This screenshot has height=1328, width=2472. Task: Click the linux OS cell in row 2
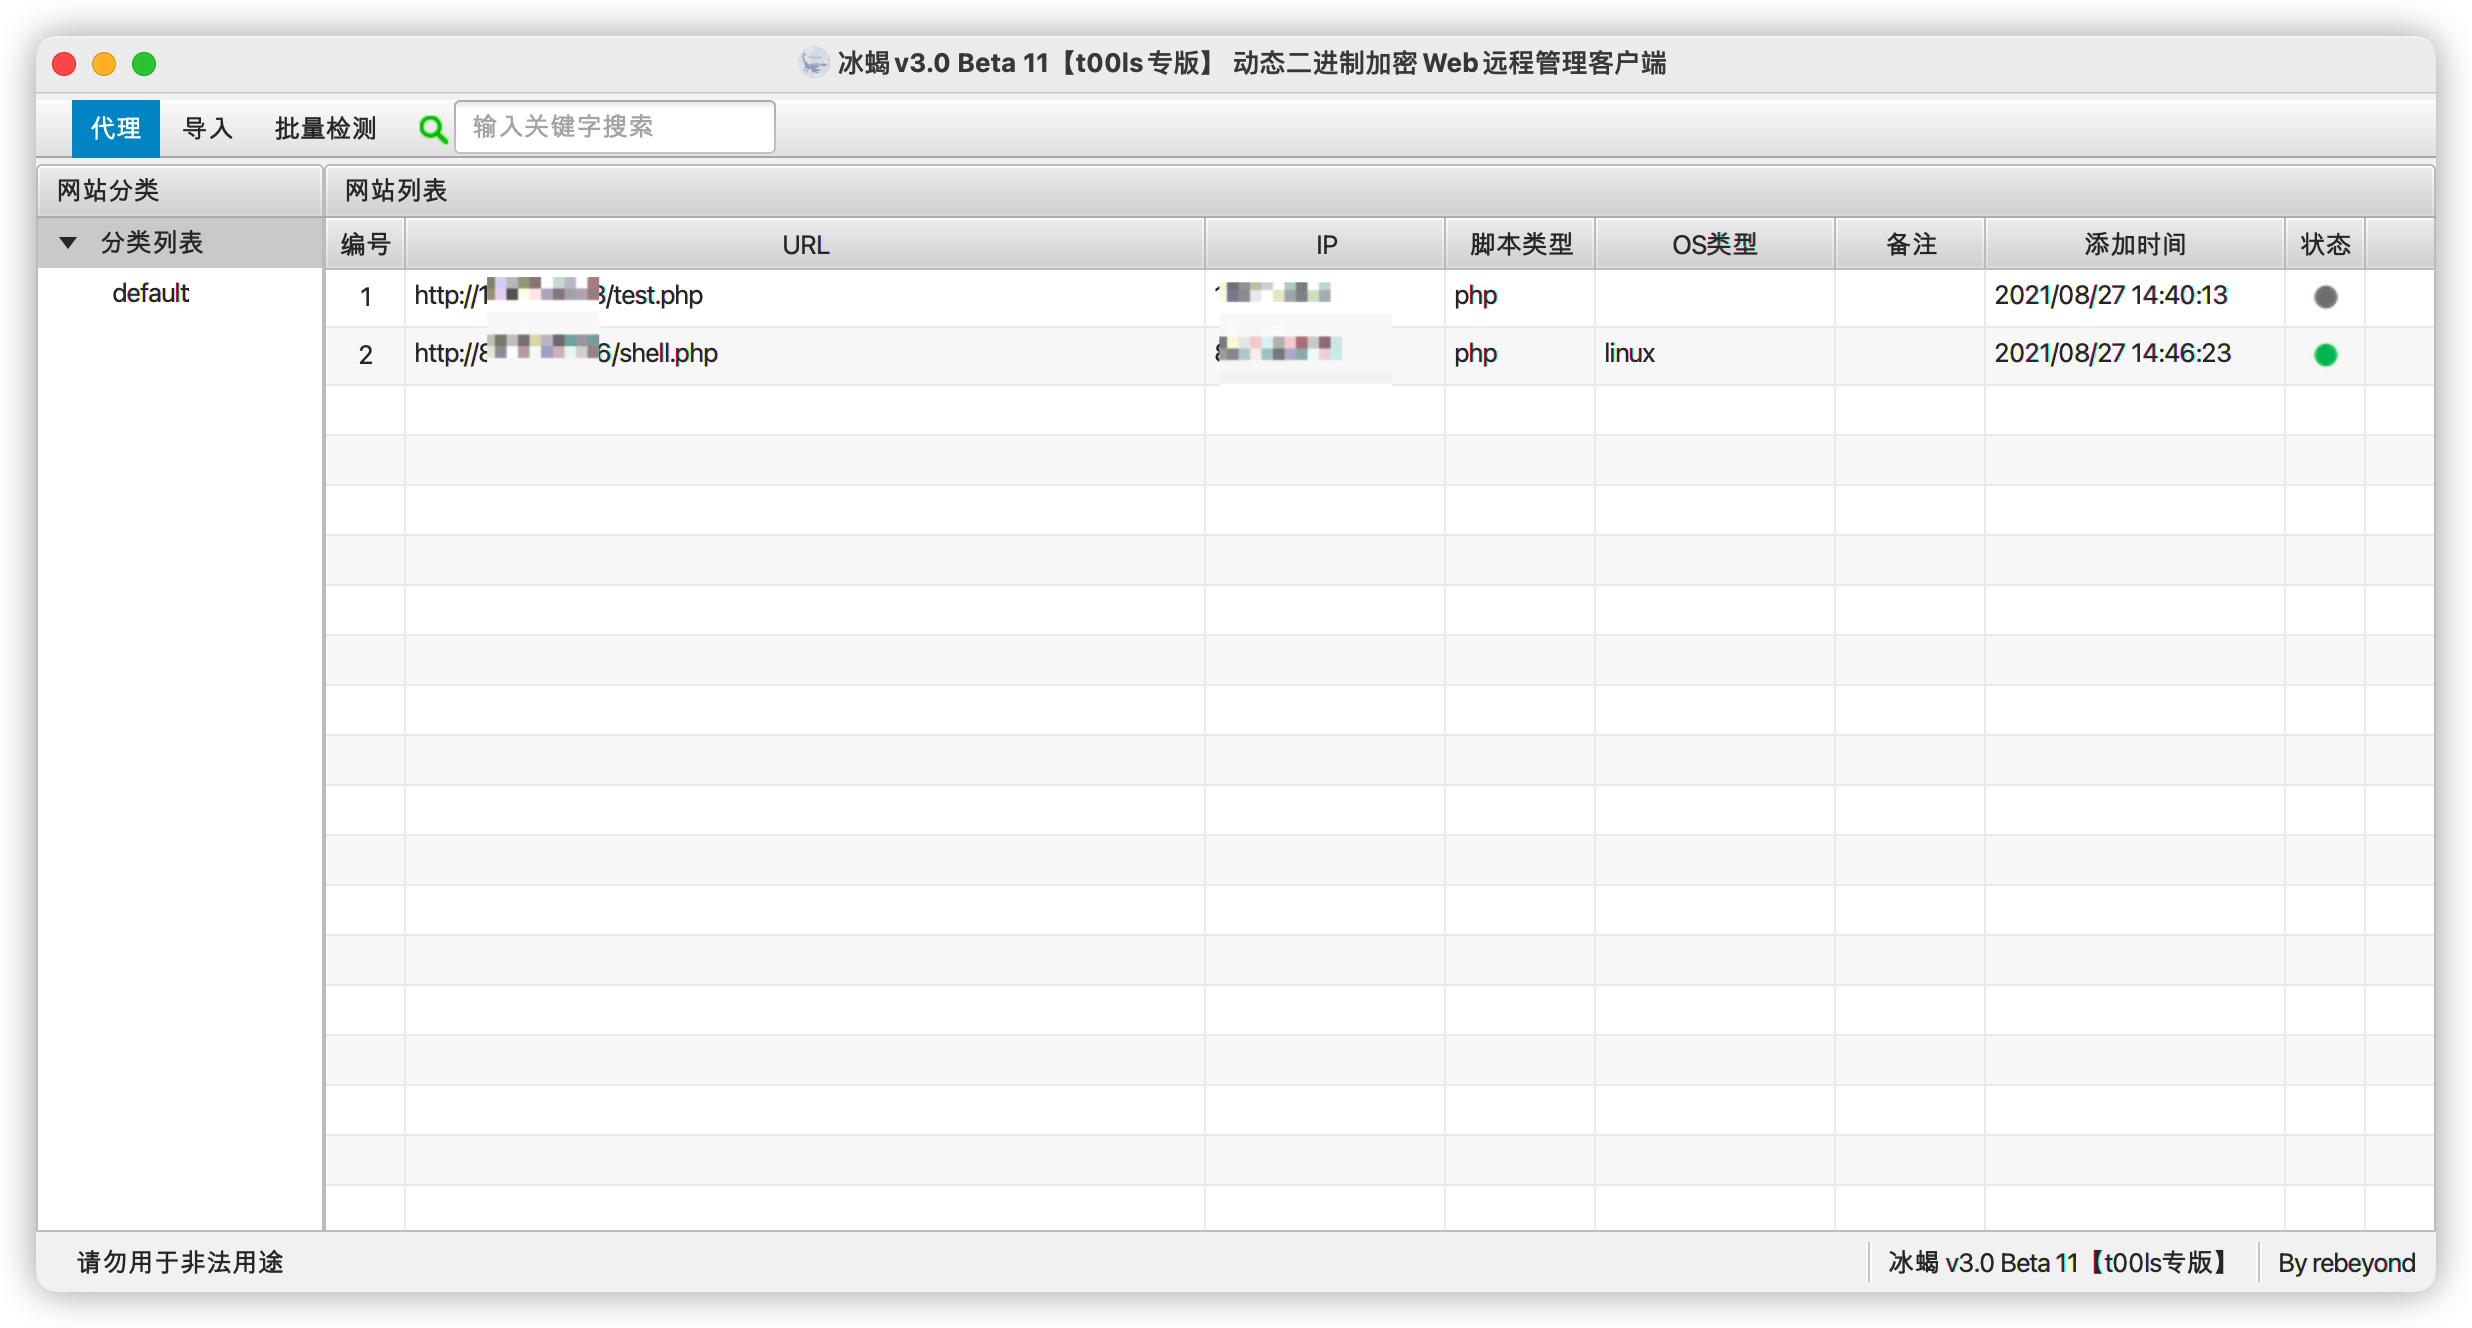click(1629, 354)
